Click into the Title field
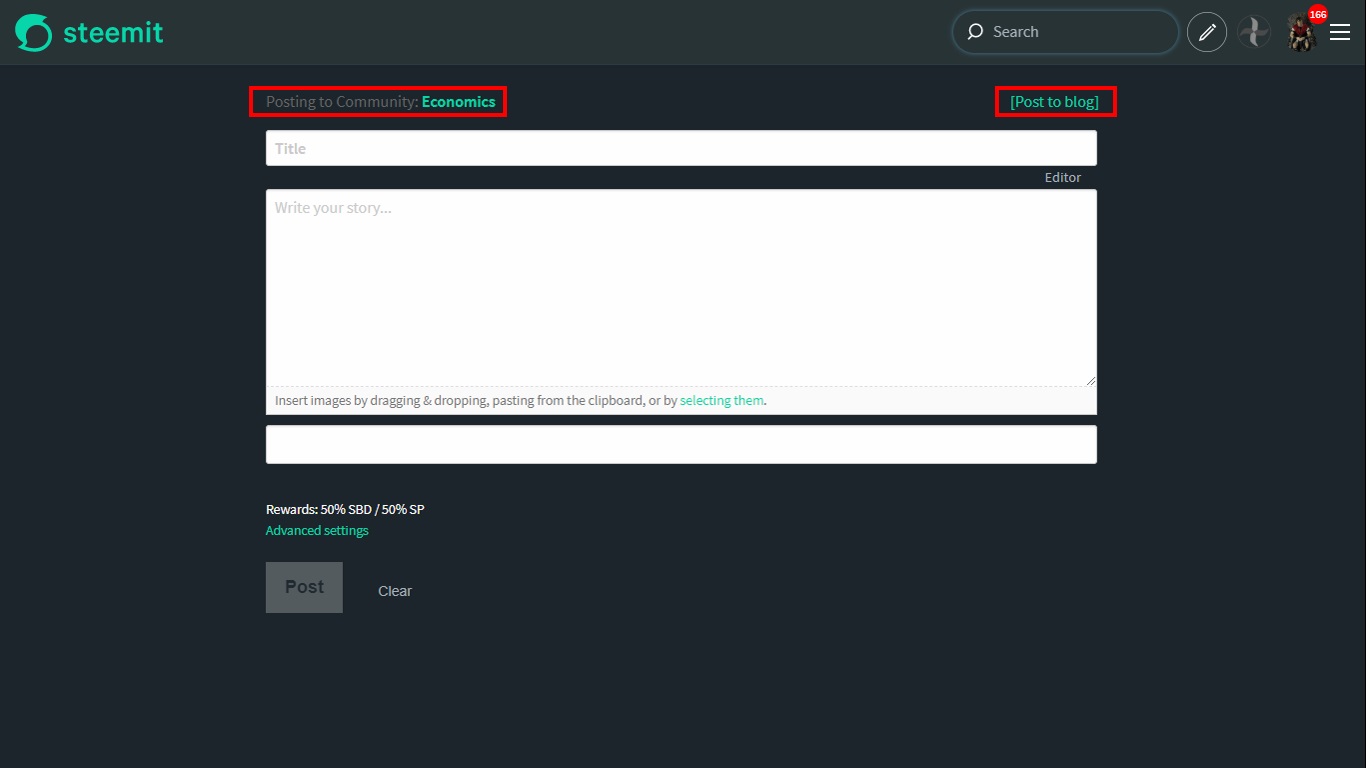 click(681, 148)
